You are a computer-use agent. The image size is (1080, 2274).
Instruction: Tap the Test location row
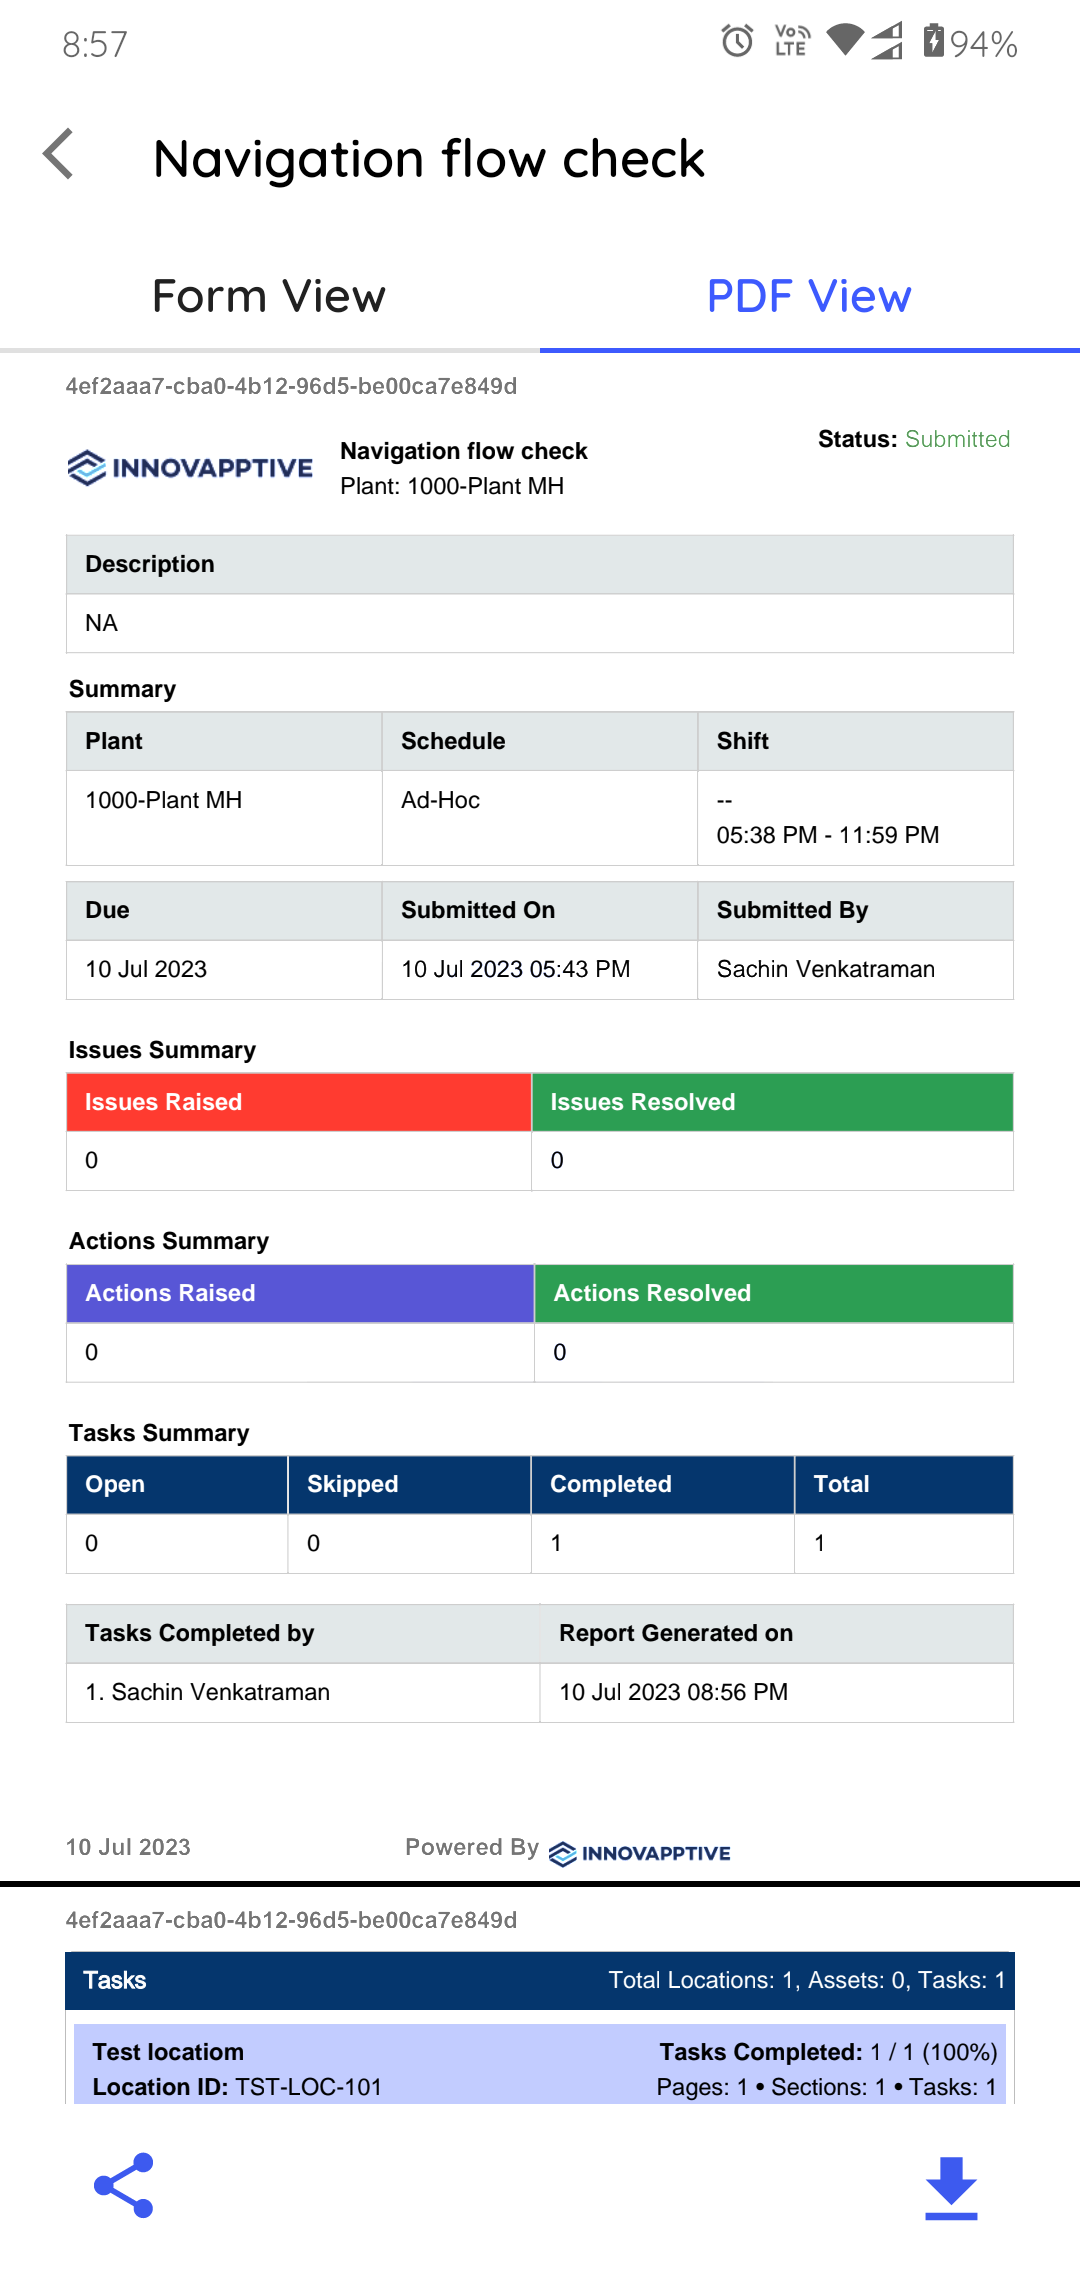coord(540,2068)
